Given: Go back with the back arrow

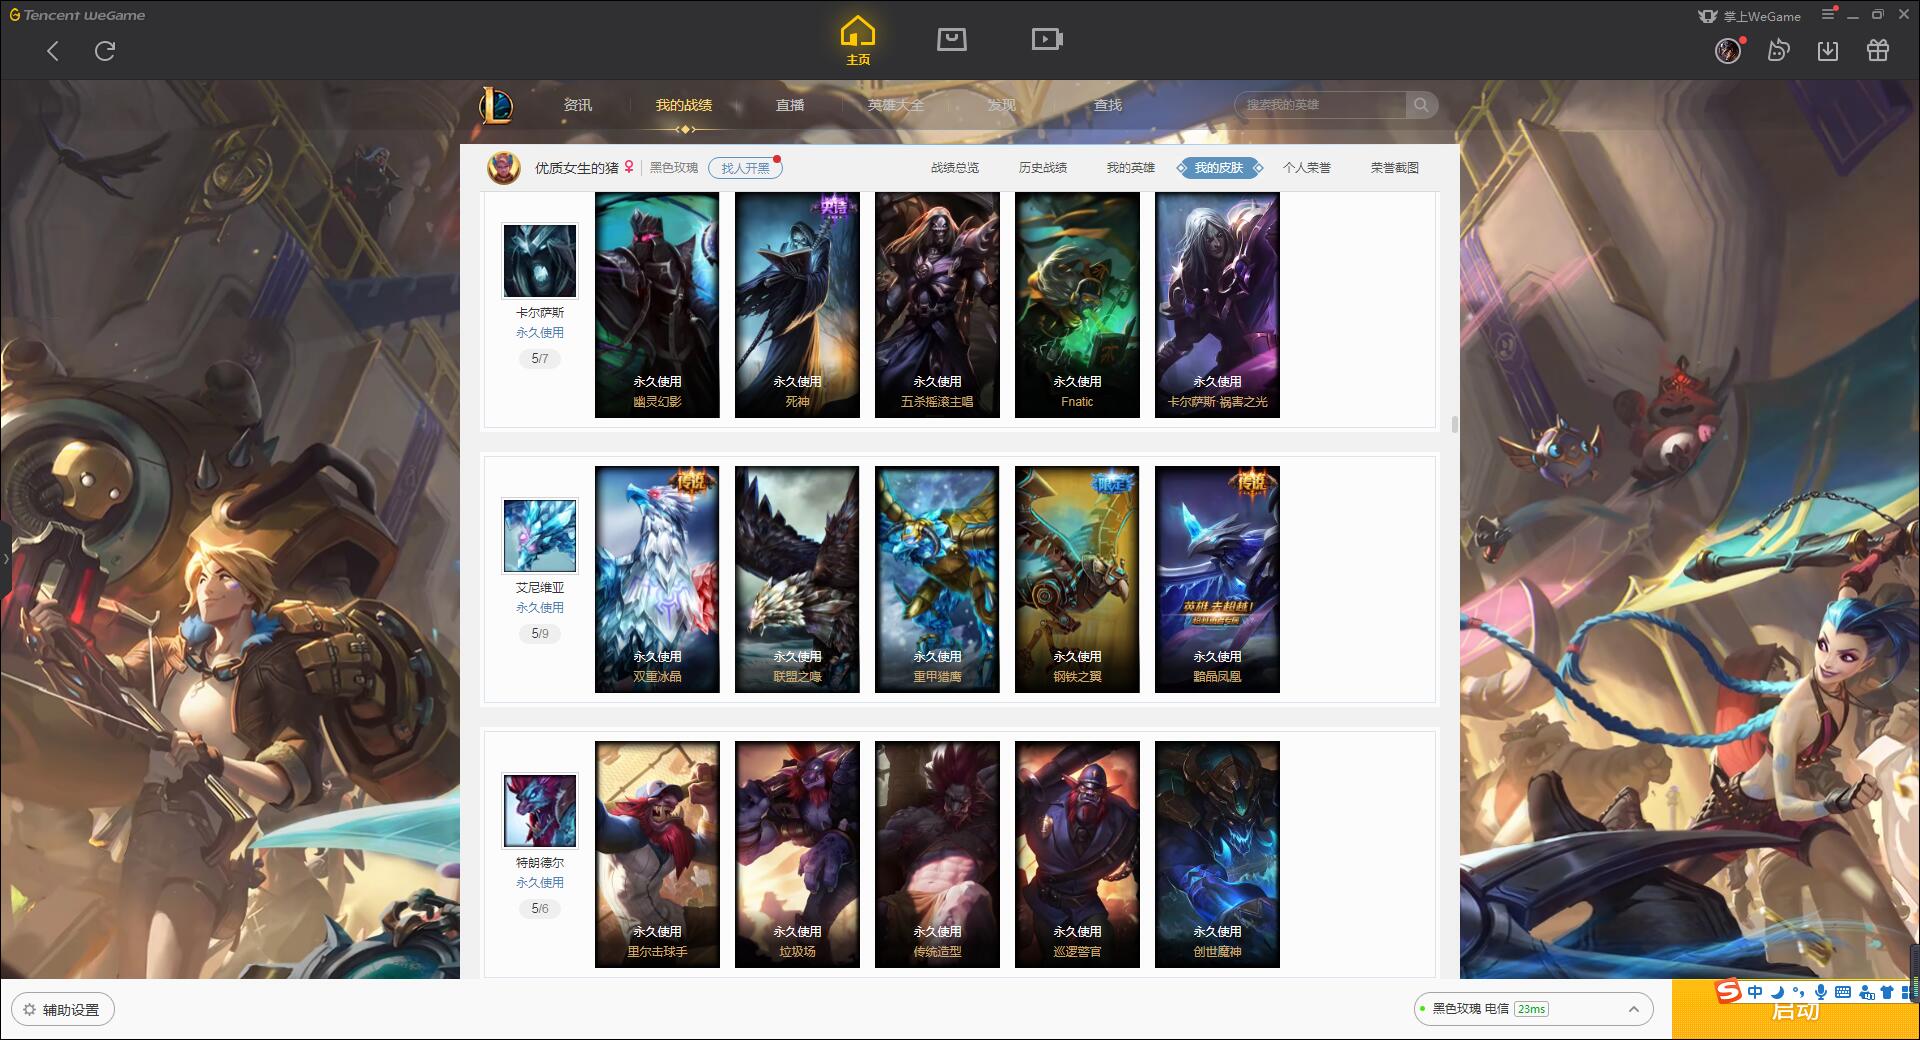Looking at the screenshot, I should (53, 51).
